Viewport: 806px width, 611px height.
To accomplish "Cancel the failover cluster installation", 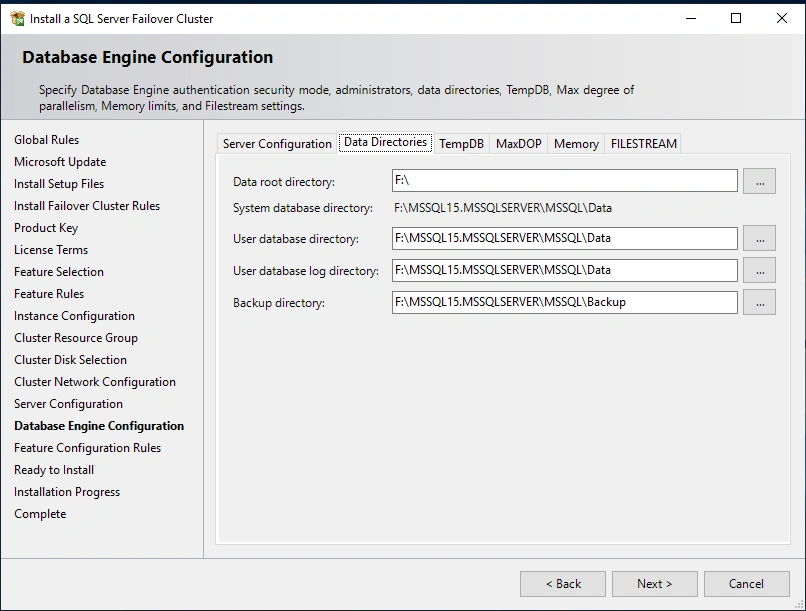I will (x=746, y=584).
